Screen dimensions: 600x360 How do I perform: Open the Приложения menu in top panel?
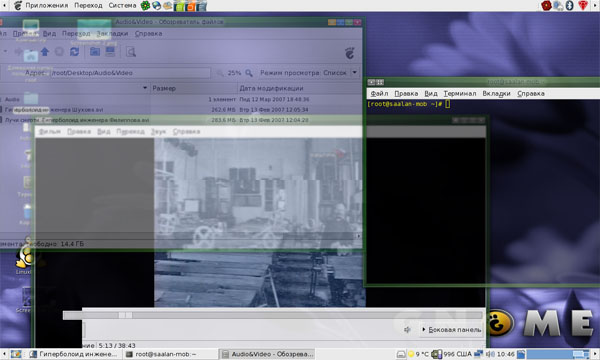point(46,5)
